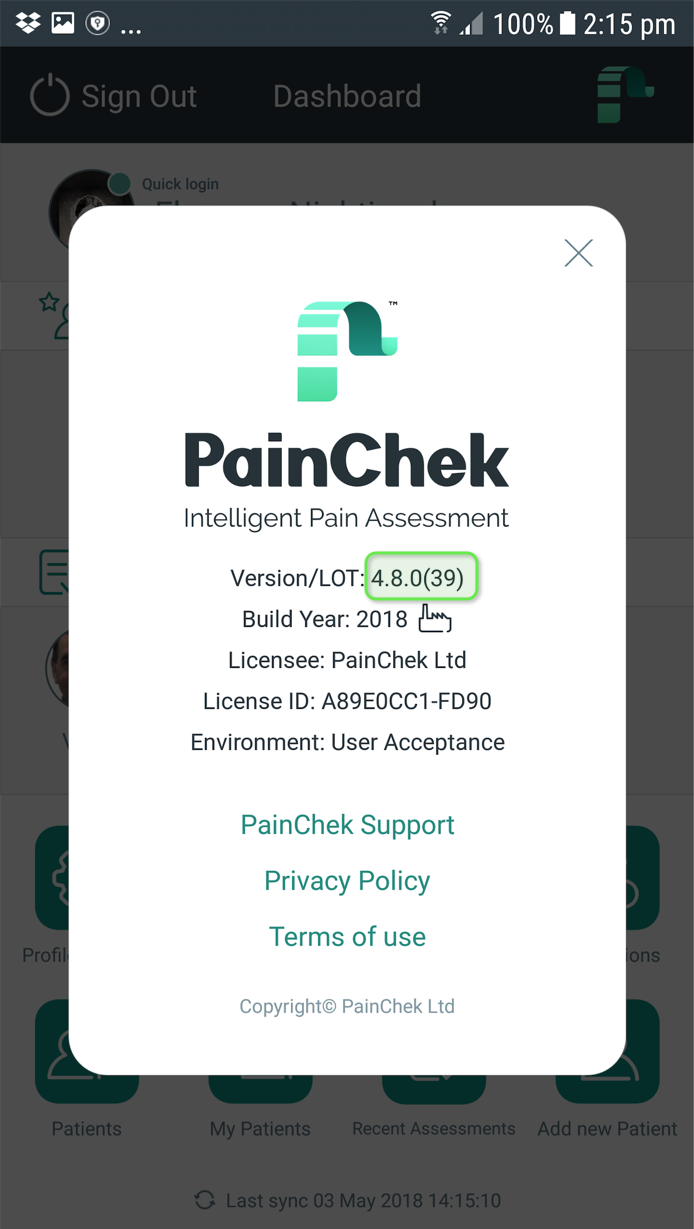The height and width of the screenshot is (1229, 694).
Task: Tap the PainChek logo in the dialog
Action: point(348,351)
